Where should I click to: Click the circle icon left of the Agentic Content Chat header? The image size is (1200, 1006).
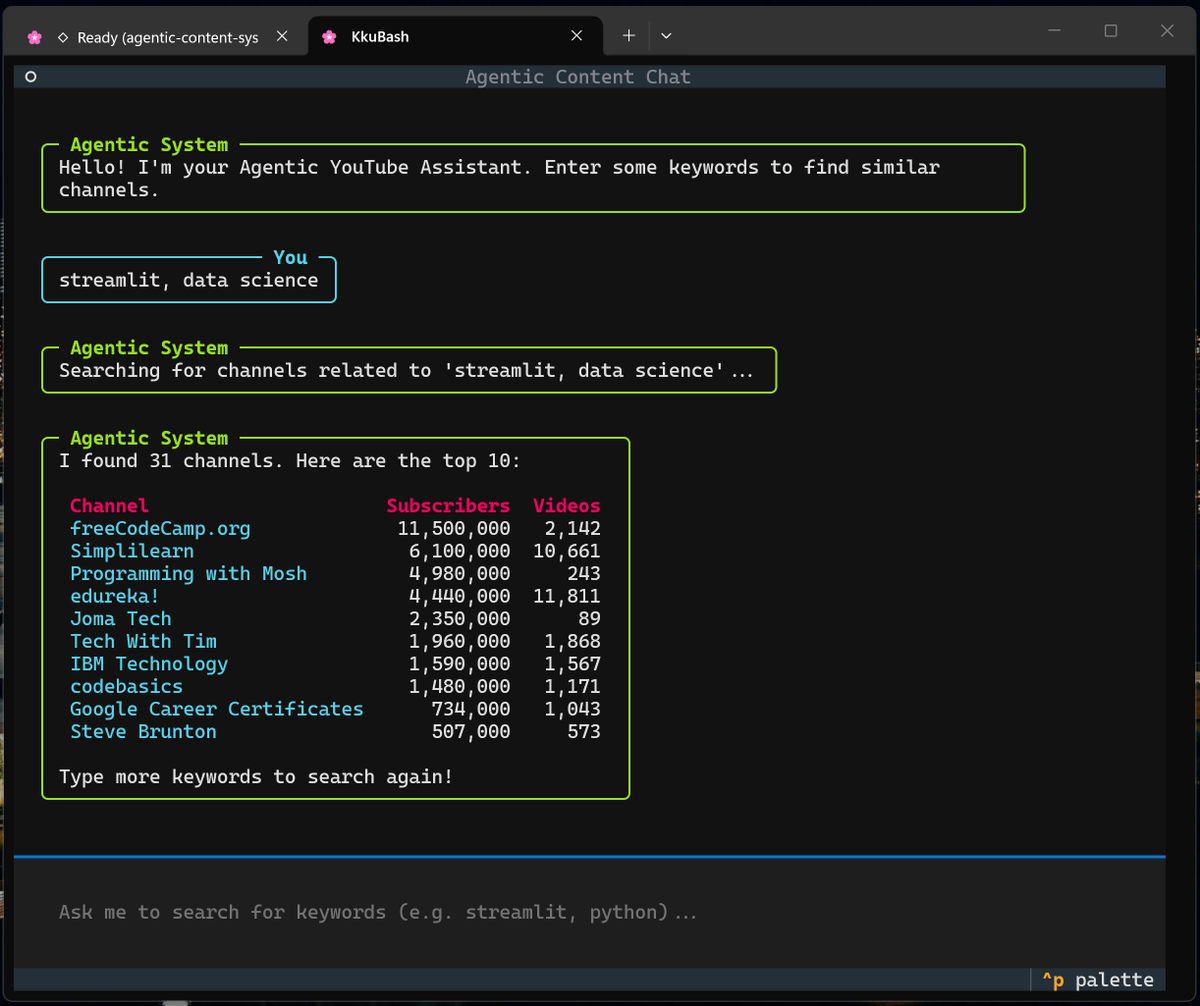point(30,77)
